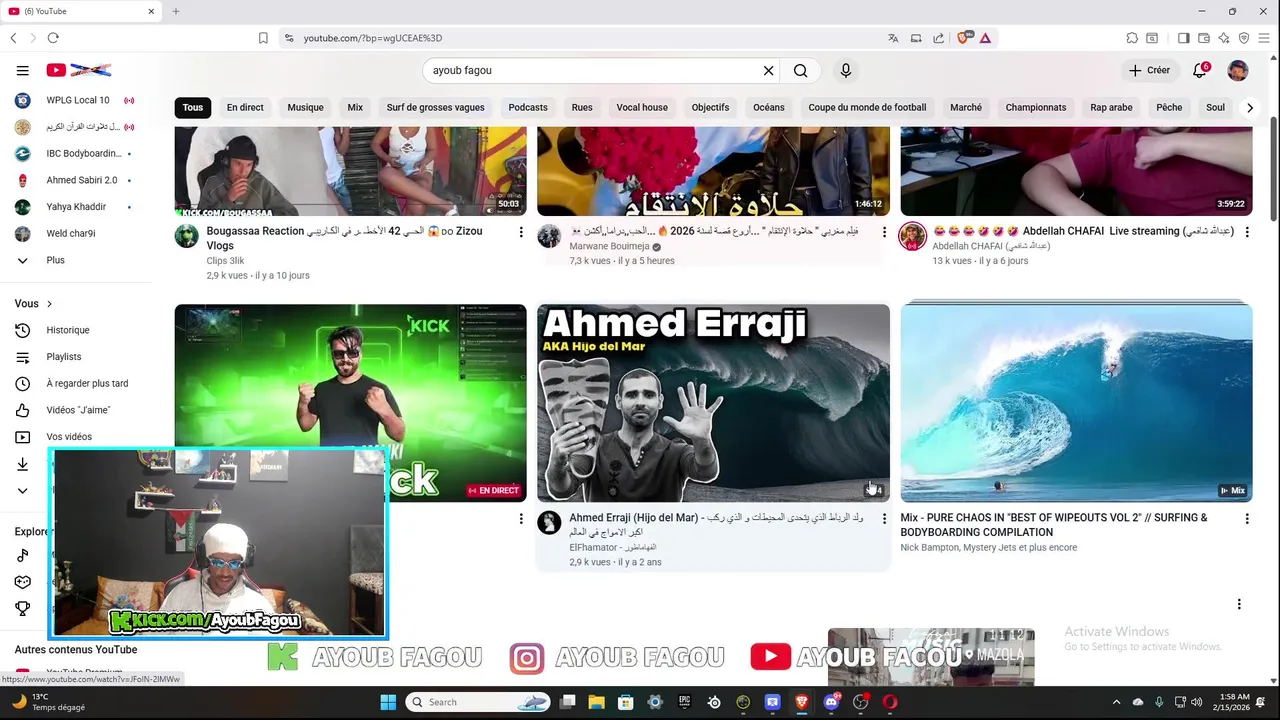Expand subscriptions list with Plus
The width and height of the screenshot is (1280, 720).
(x=75, y=260)
